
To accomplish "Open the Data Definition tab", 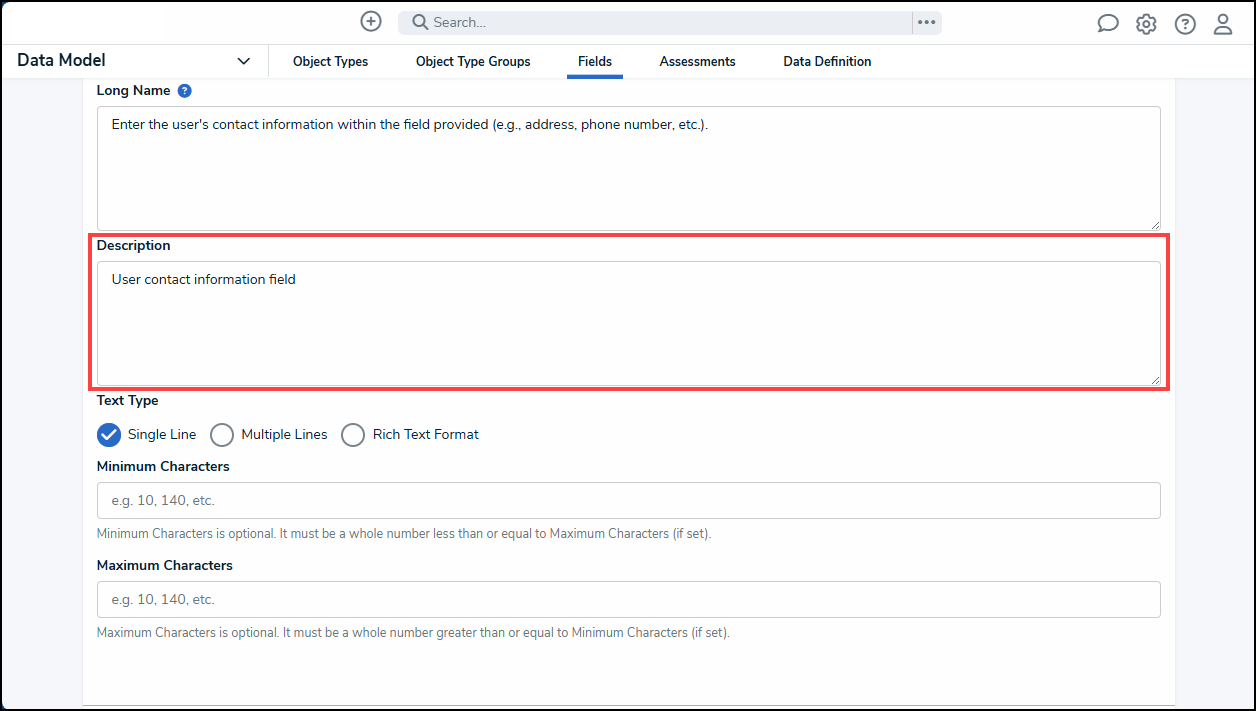I will coord(827,61).
